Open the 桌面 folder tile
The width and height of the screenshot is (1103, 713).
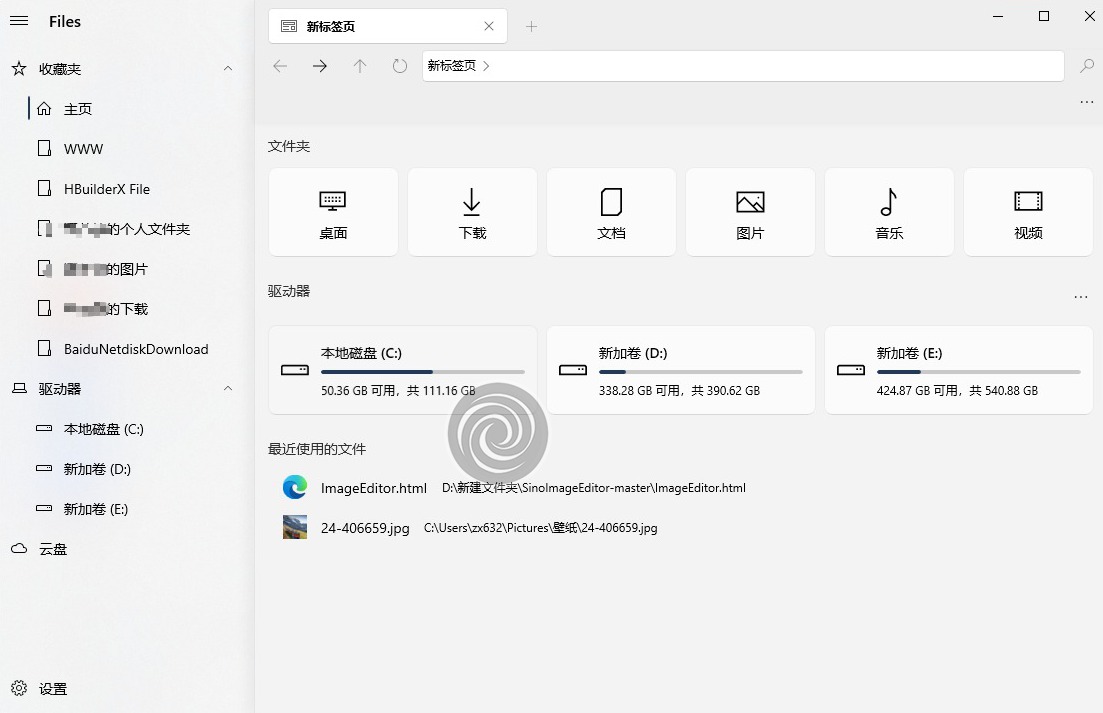point(333,212)
